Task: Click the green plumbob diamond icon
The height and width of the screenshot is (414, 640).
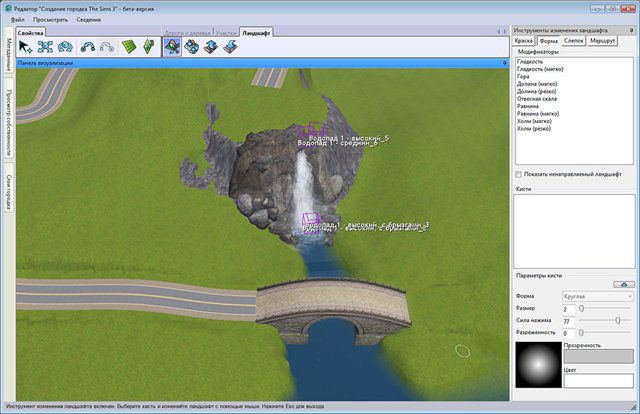Action: (149, 47)
